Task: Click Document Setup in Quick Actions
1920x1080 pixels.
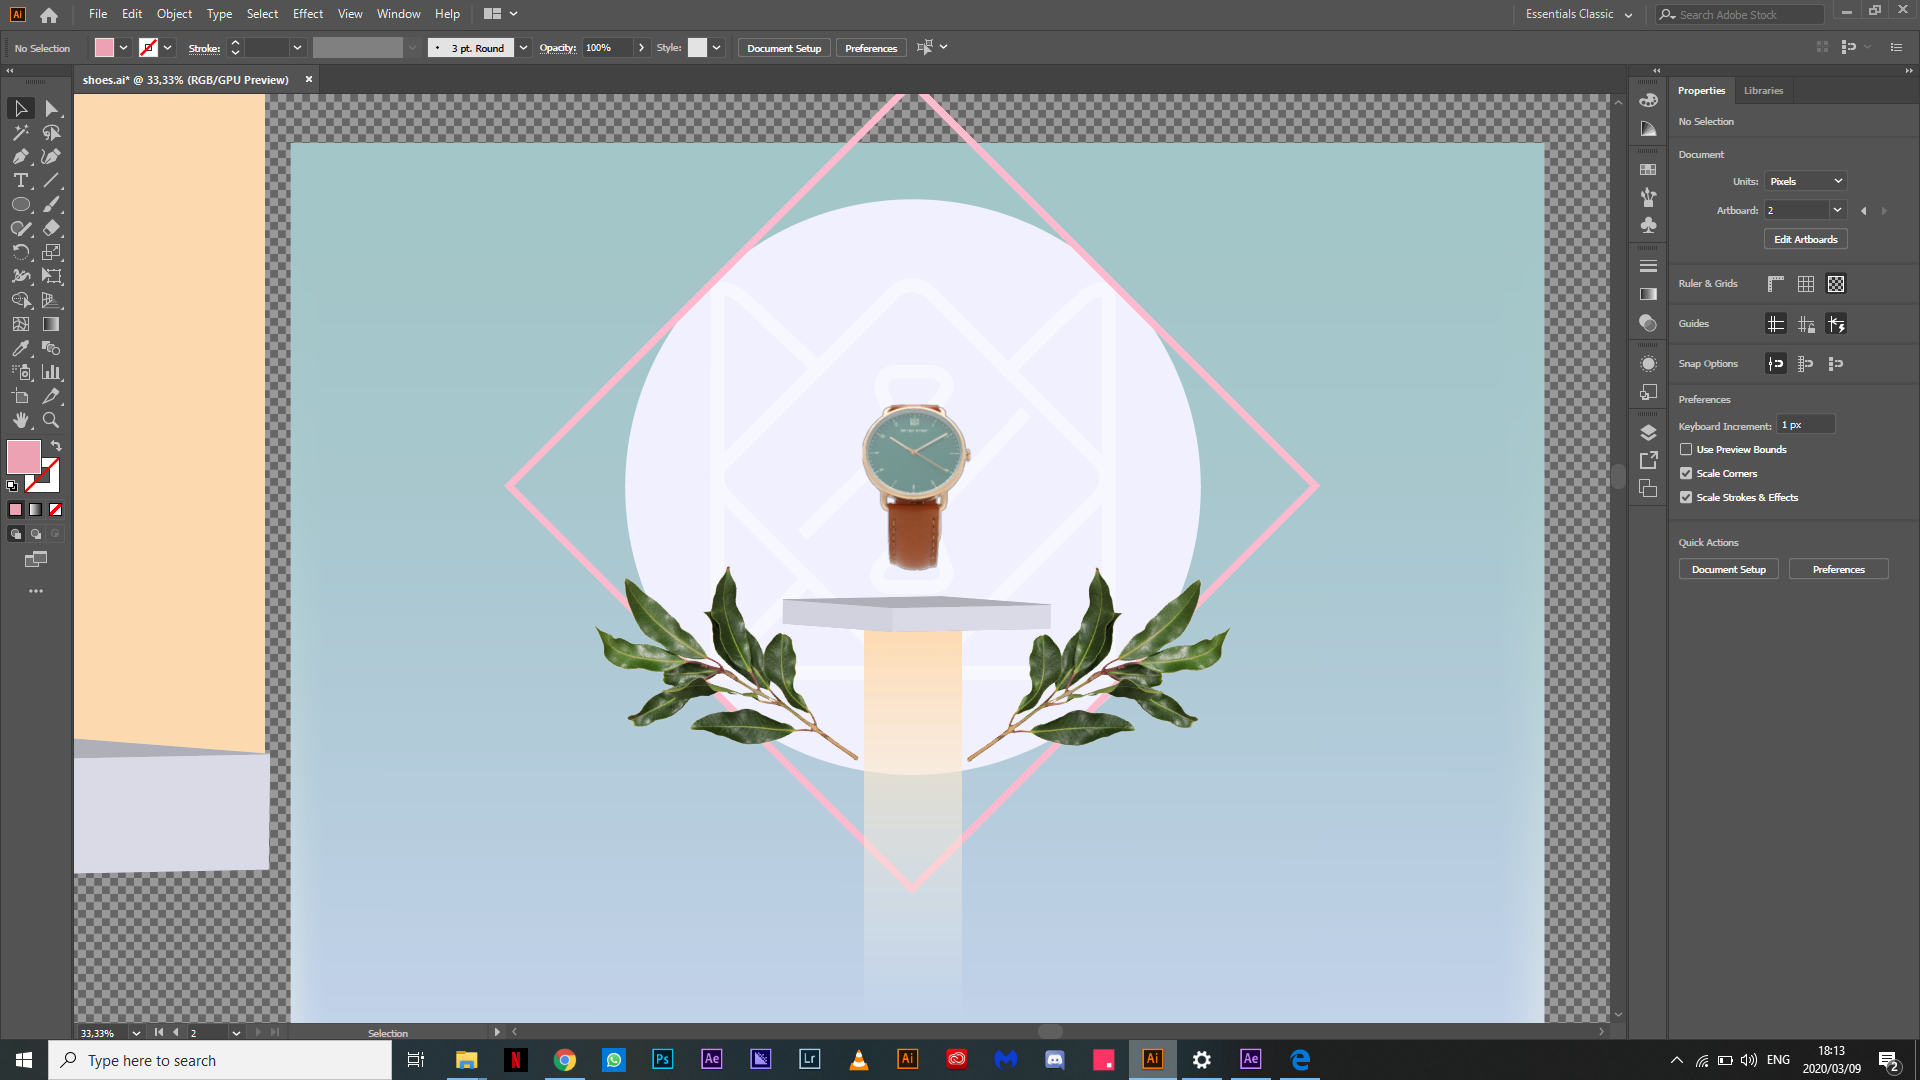Action: point(1728,569)
